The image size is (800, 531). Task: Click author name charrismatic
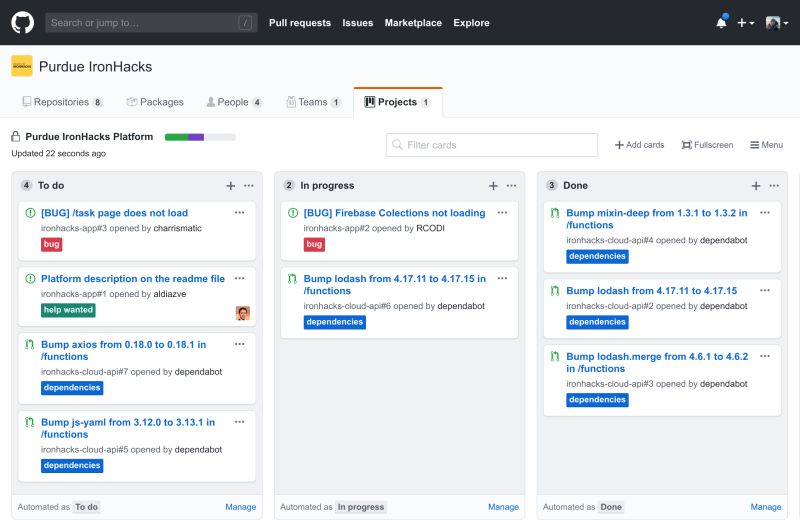tap(178, 229)
